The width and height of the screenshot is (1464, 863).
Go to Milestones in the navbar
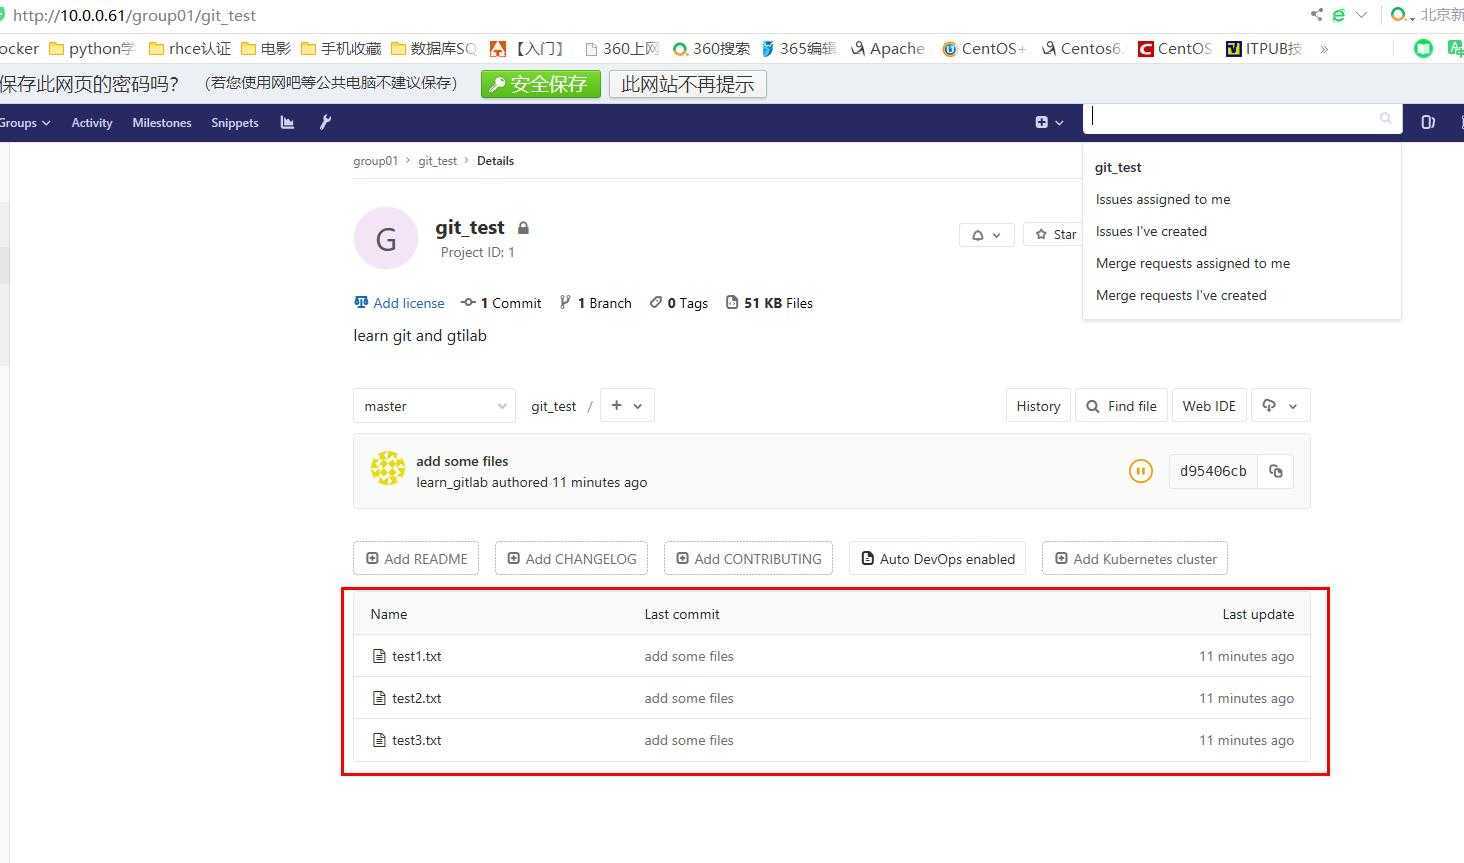(162, 122)
